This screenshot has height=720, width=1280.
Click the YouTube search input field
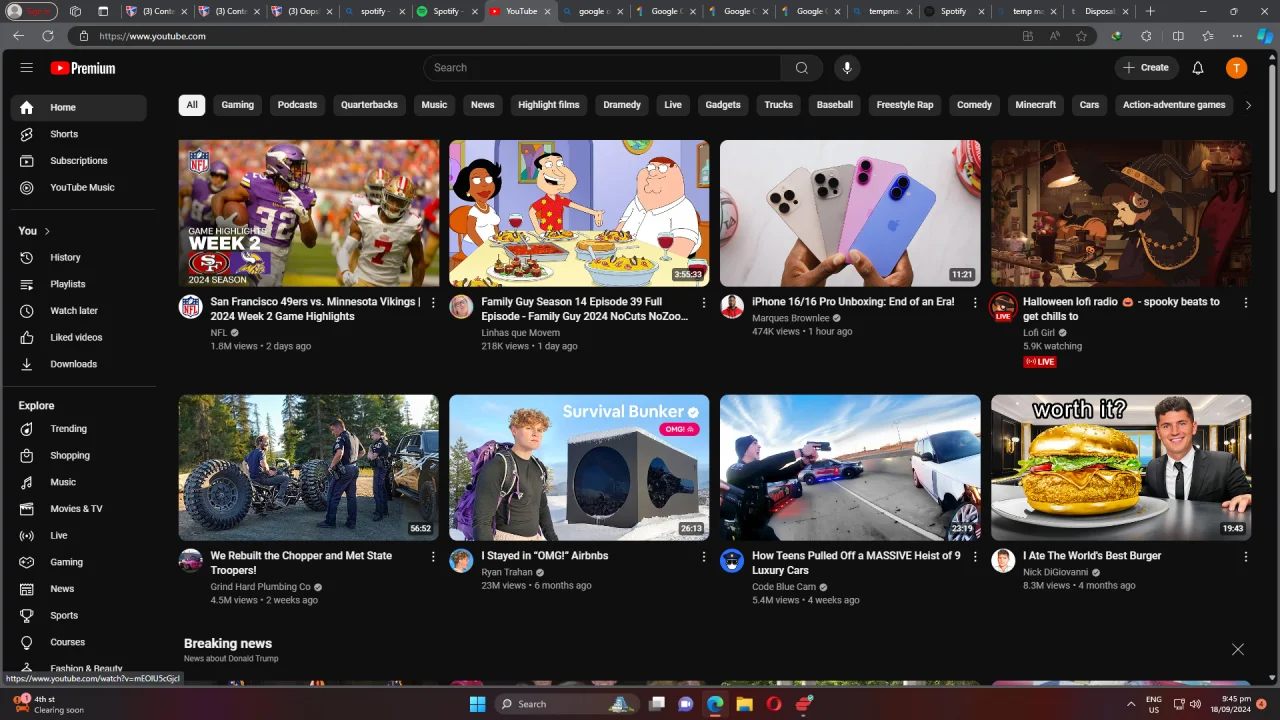tap(602, 68)
